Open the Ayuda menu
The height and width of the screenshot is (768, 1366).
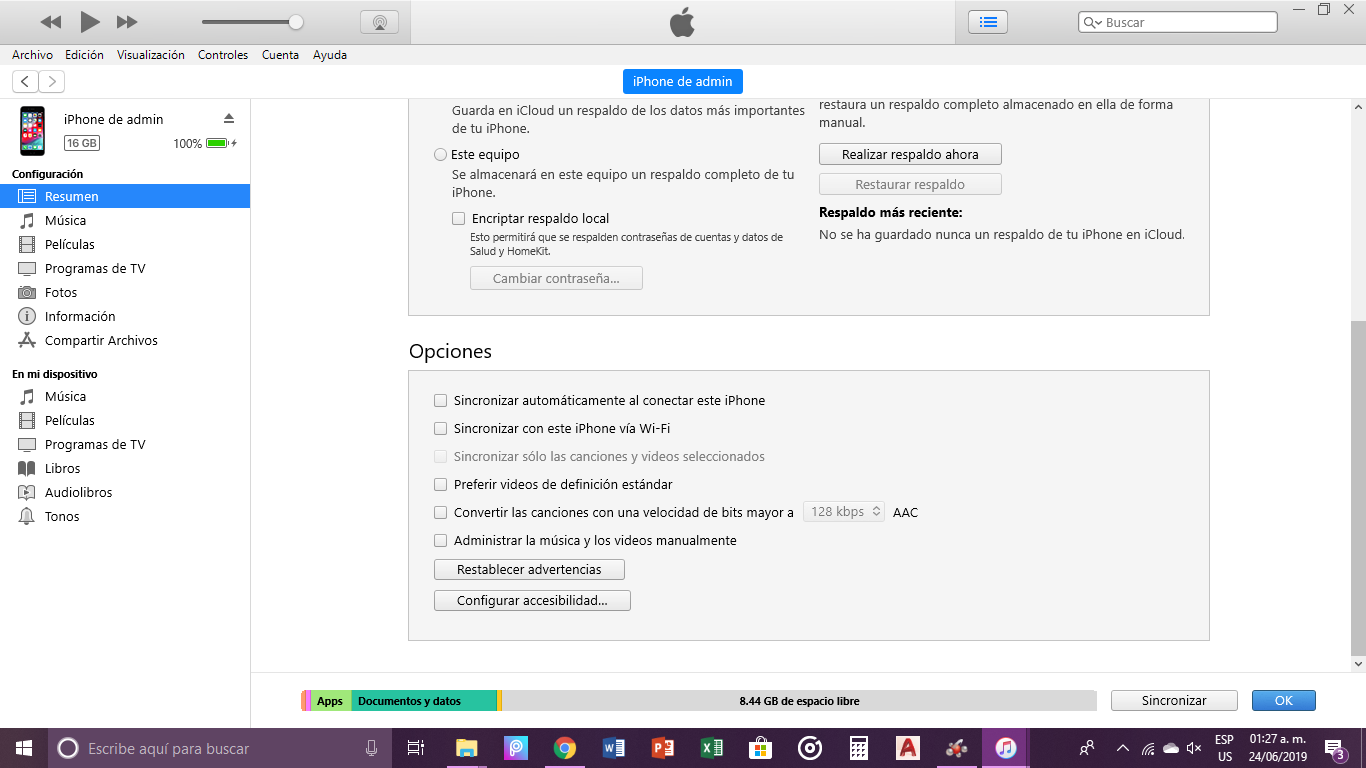[330, 55]
